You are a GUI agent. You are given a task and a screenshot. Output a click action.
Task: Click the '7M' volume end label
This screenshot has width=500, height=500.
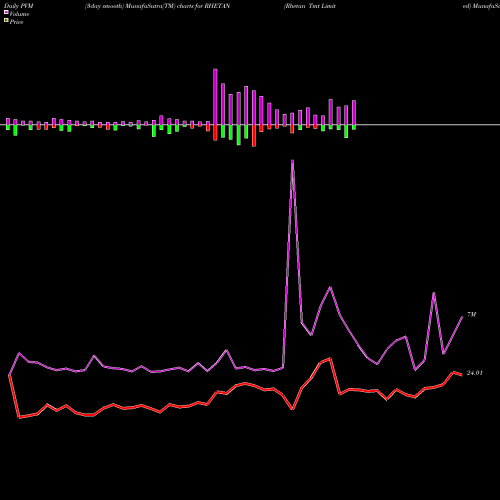point(471,314)
